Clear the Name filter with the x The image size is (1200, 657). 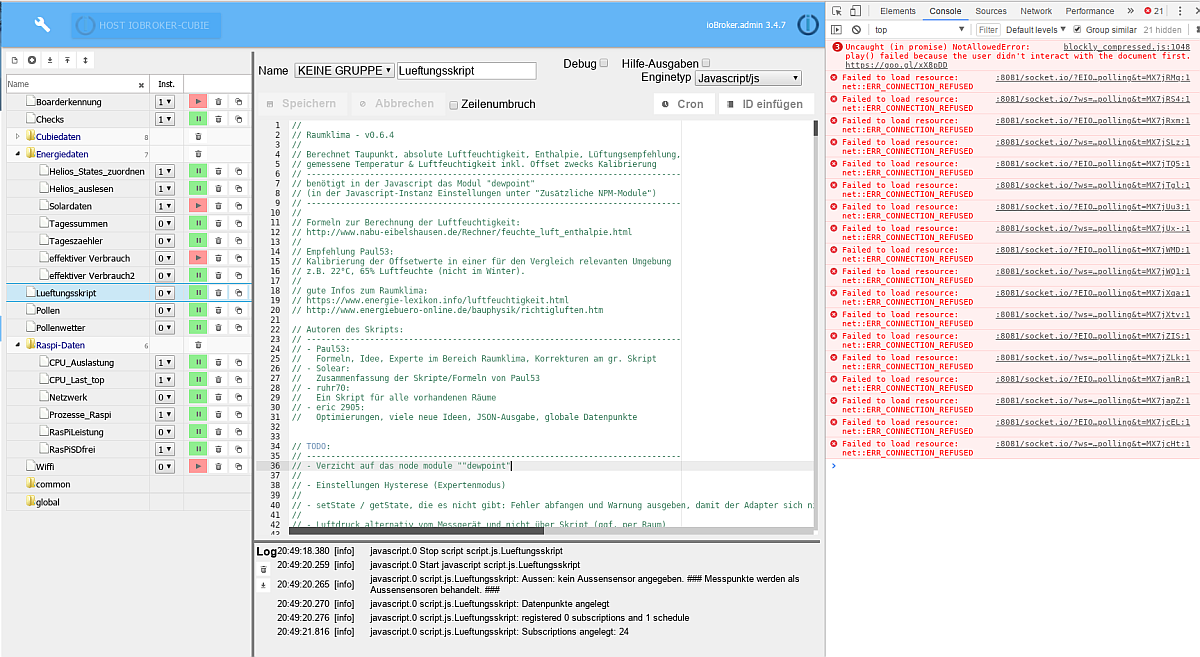141,83
